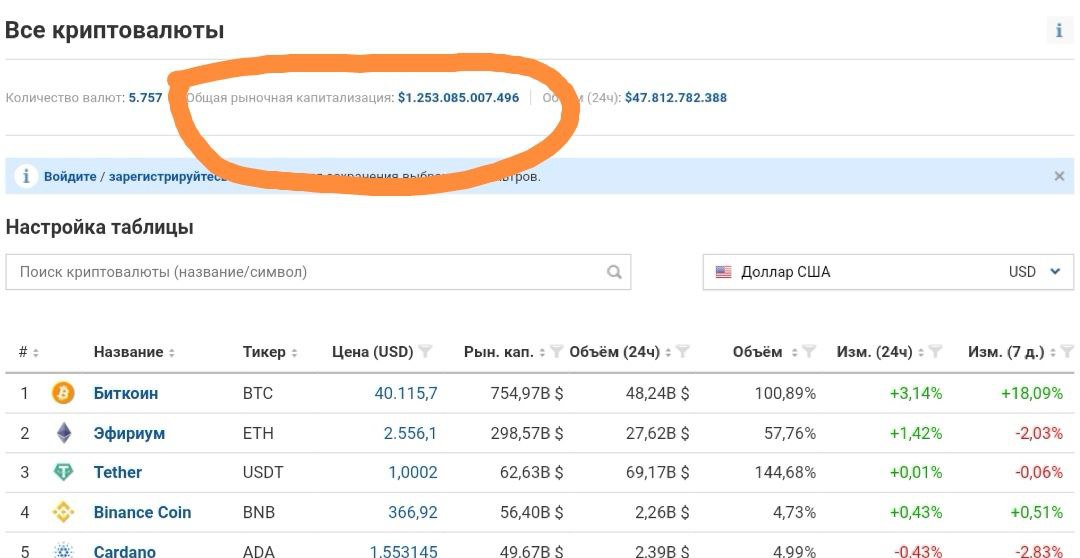Viewport: 1080px width, 558px height.
Task: Filter by Рын. кап. funnel icon
Action: [557, 352]
